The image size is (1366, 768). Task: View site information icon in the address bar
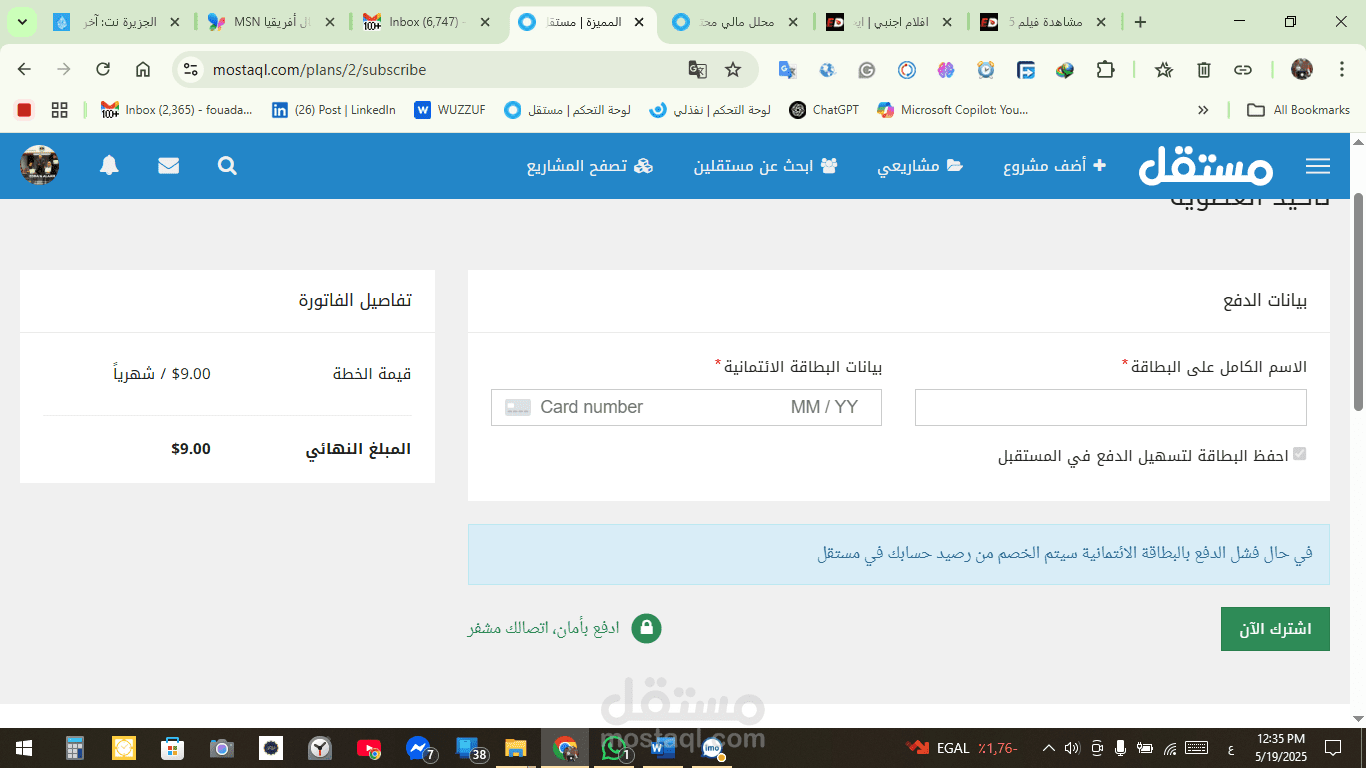pyautogui.click(x=191, y=69)
